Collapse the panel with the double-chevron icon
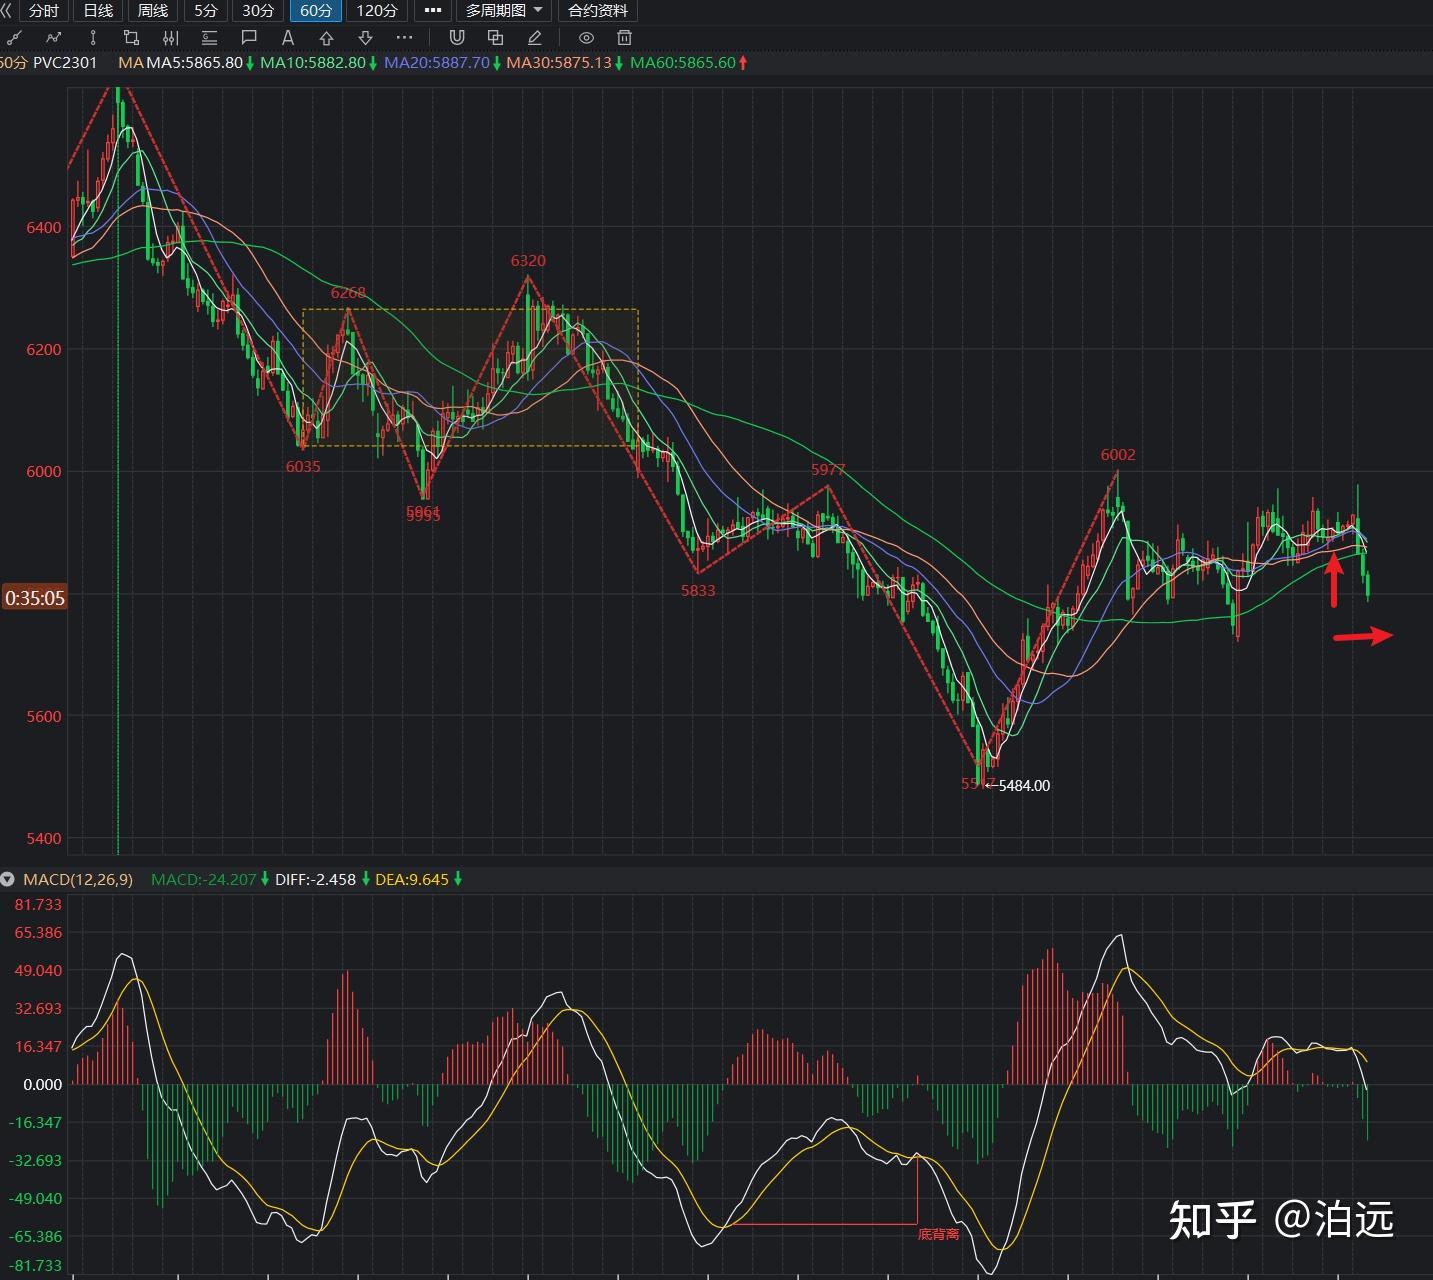The image size is (1433, 1280). 6,11
